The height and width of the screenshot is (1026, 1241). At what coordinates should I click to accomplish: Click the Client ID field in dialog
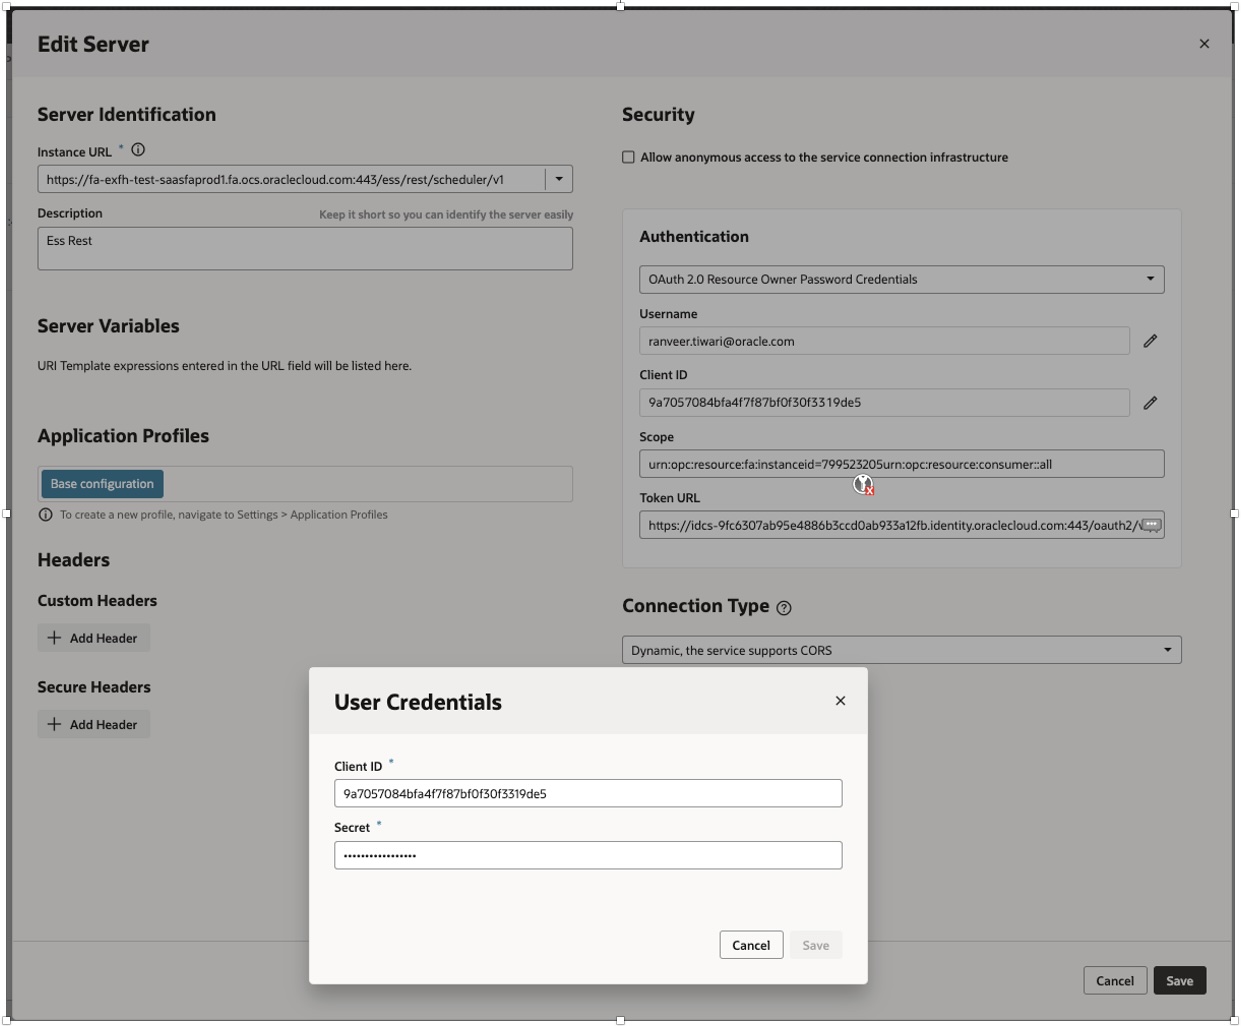[588, 793]
